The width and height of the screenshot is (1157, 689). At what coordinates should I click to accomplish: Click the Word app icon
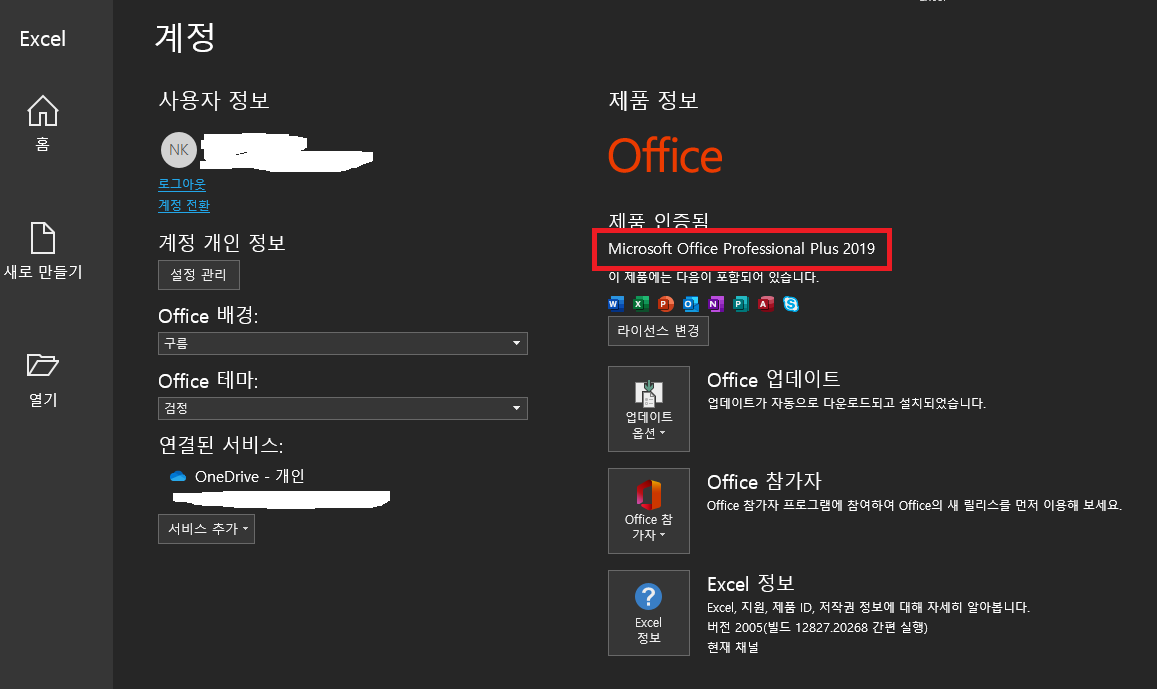click(x=616, y=303)
